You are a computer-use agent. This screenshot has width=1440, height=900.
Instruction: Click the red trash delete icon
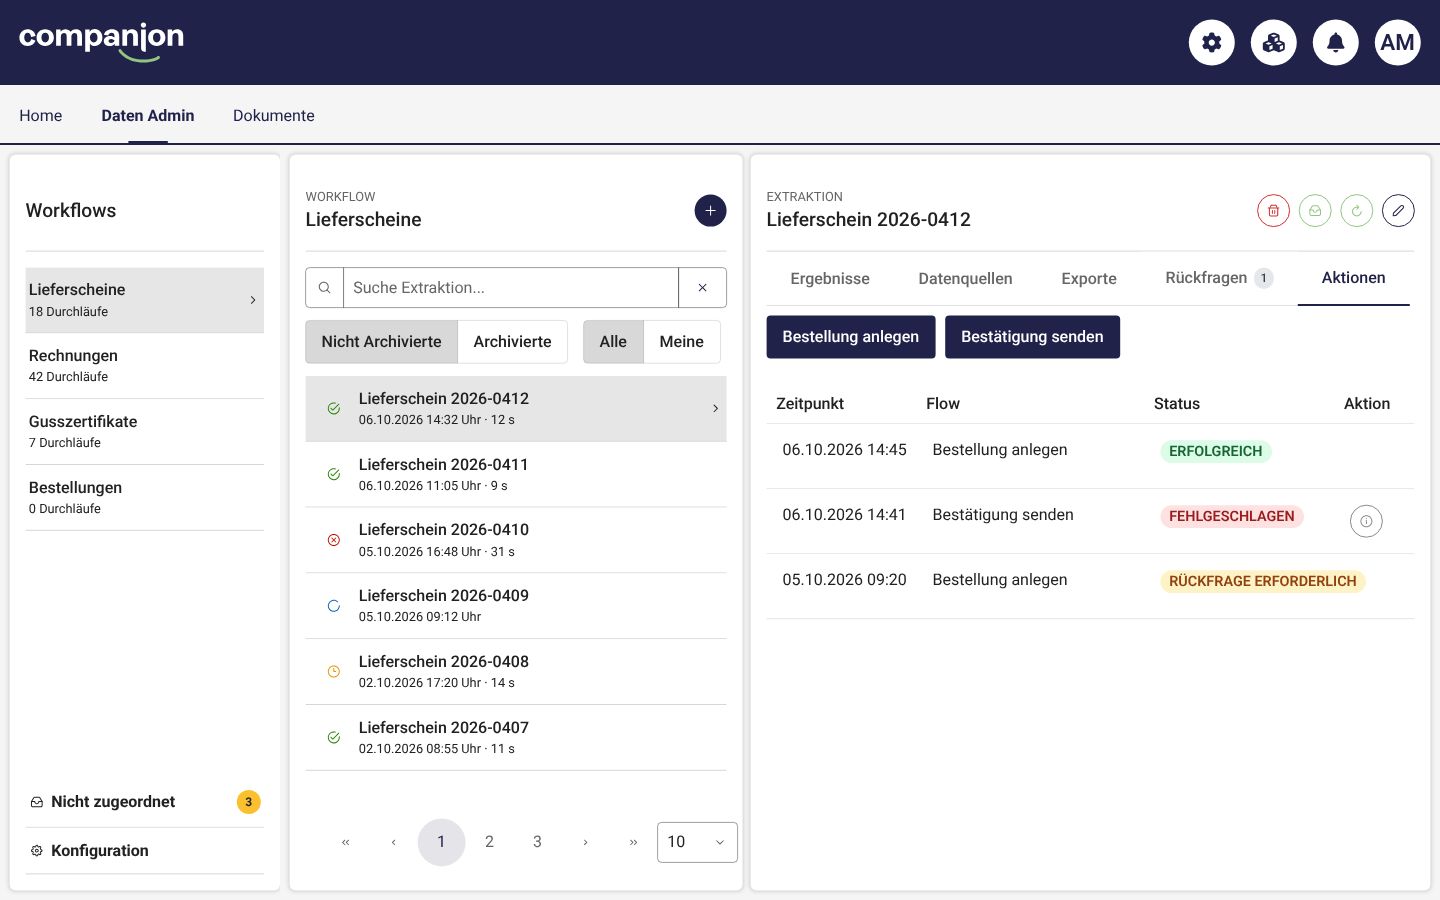click(1273, 211)
